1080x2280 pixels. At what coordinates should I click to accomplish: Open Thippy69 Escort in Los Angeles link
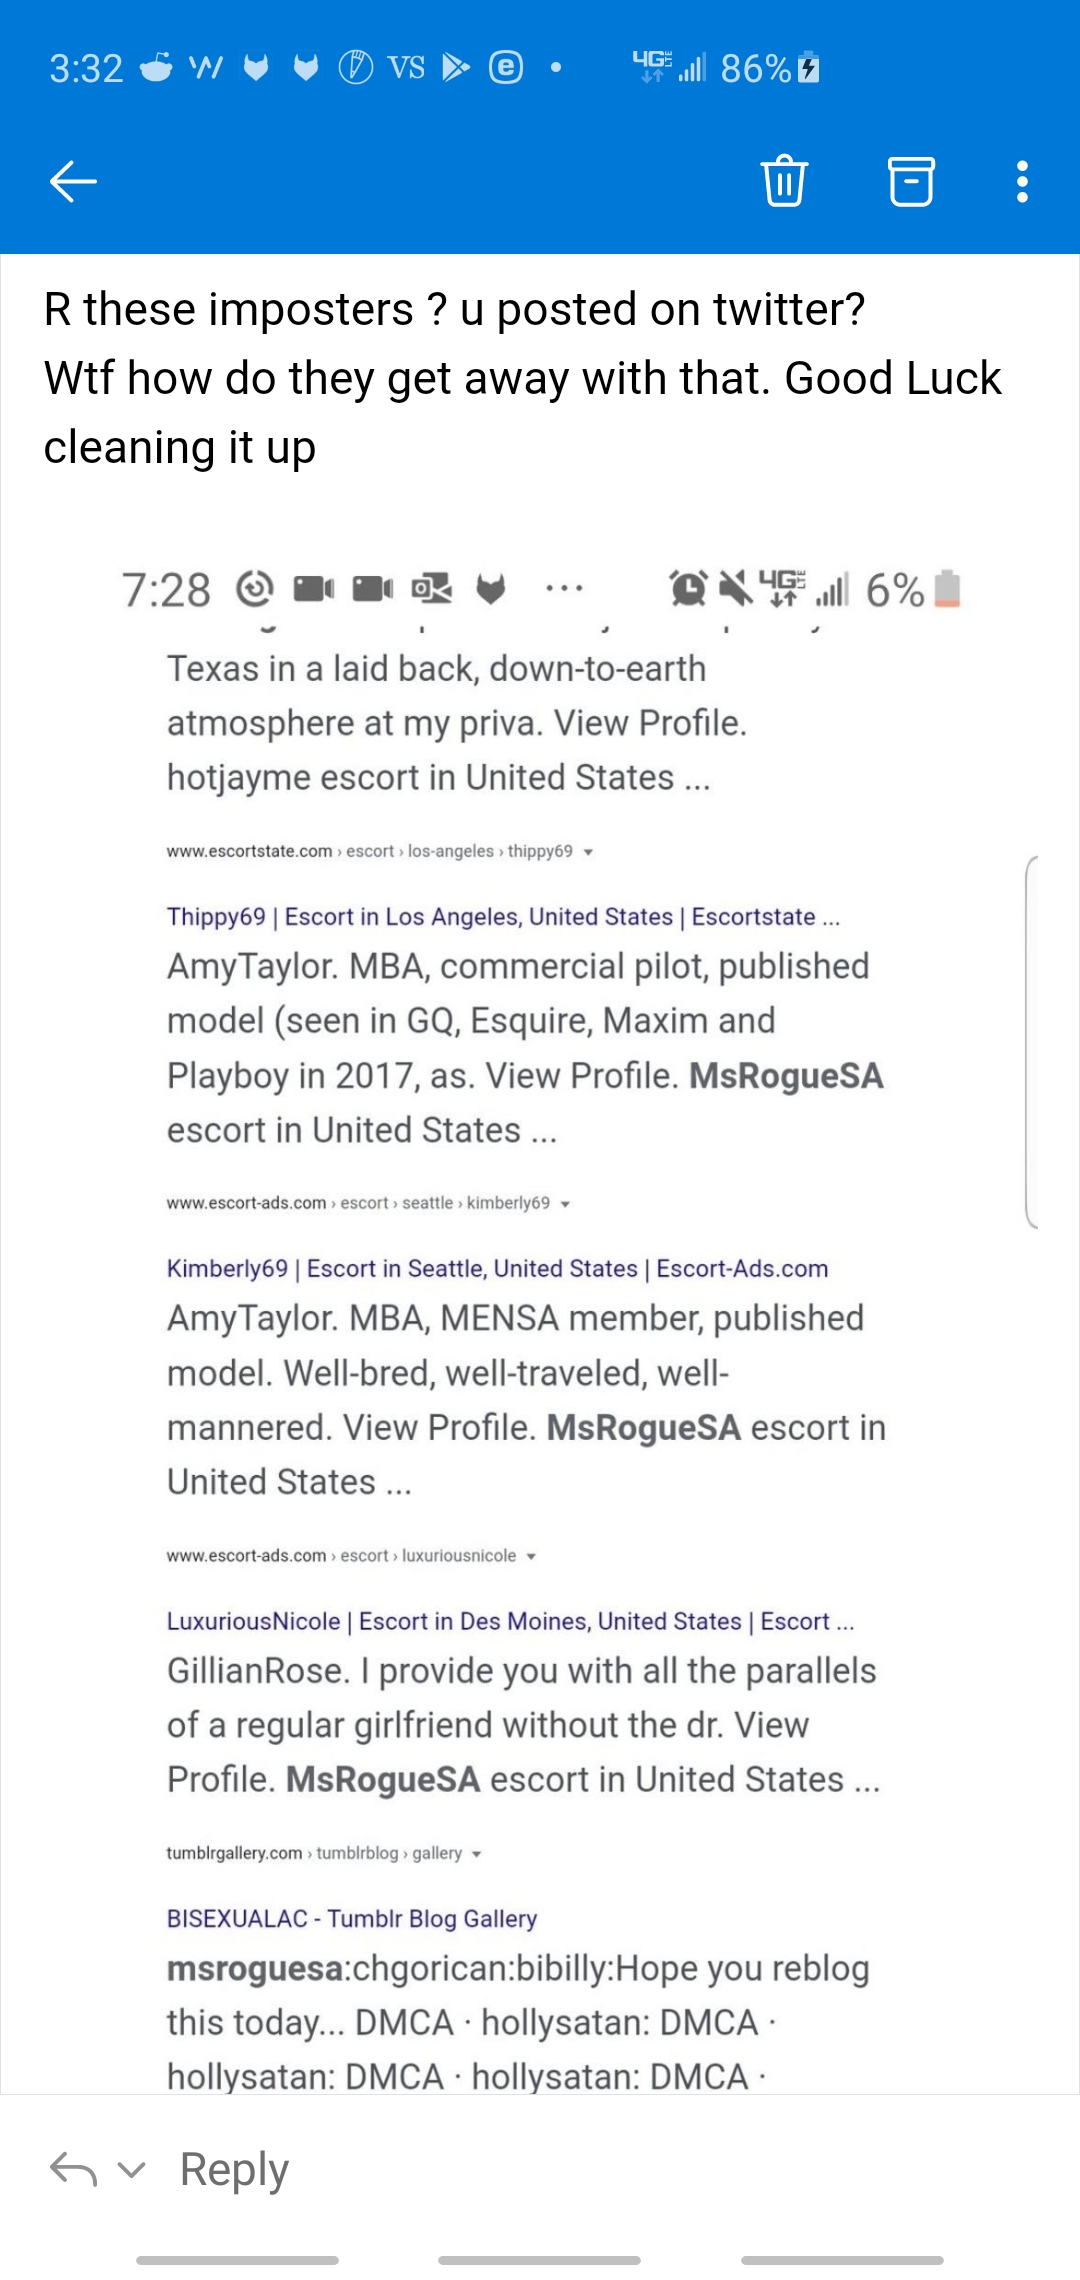(503, 917)
